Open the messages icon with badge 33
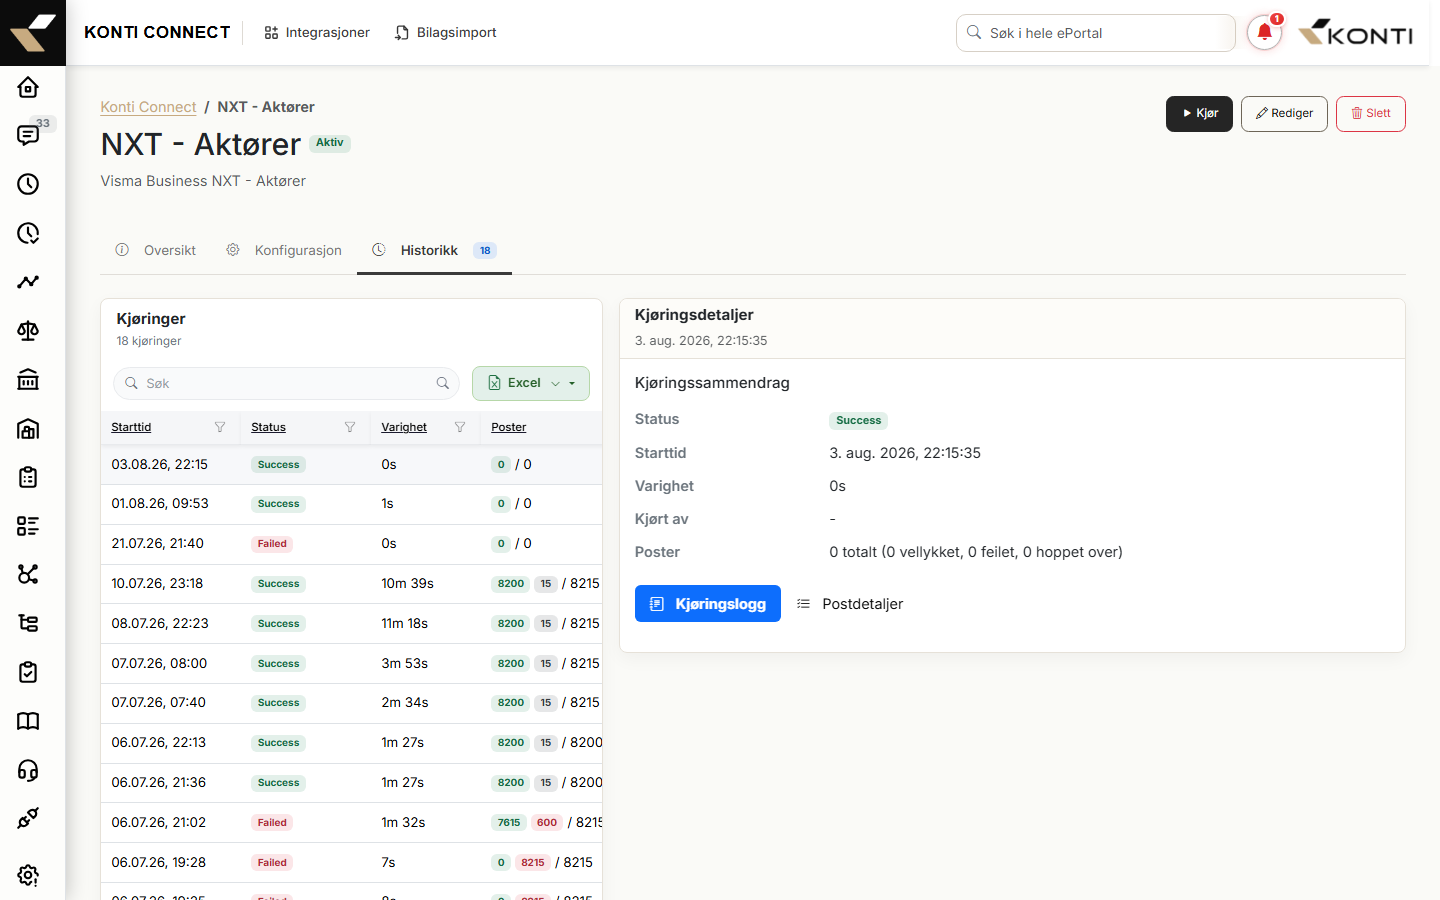This screenshot has height=900, width=1440. (x=28, y=135)
